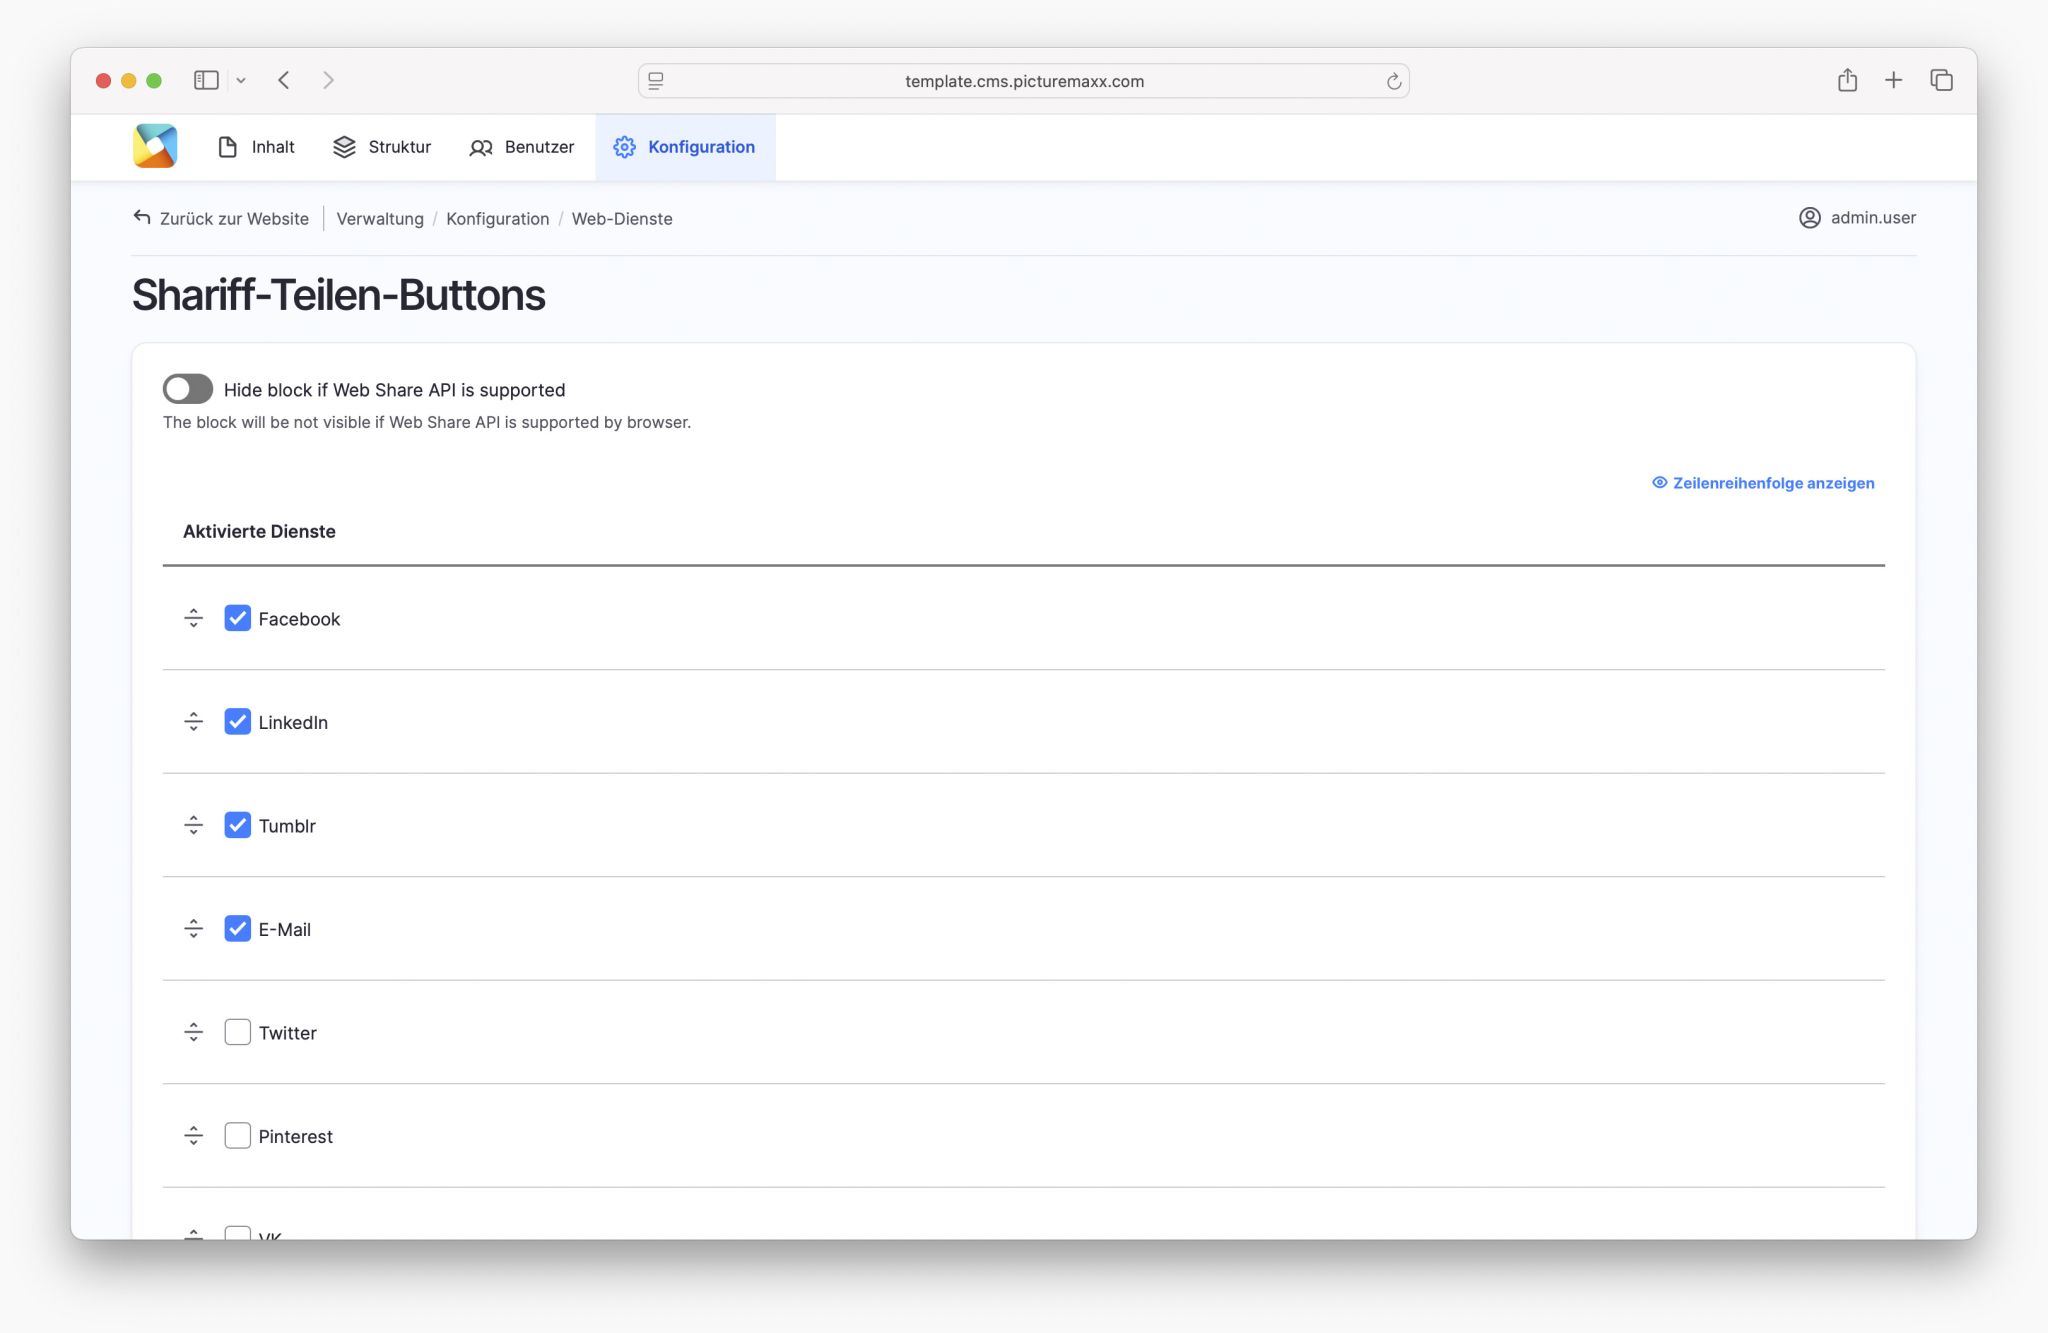Go back with browser back chevron
This screenshot has width=2048, height=1333.
pyautogui.click(x=284, y=80)
